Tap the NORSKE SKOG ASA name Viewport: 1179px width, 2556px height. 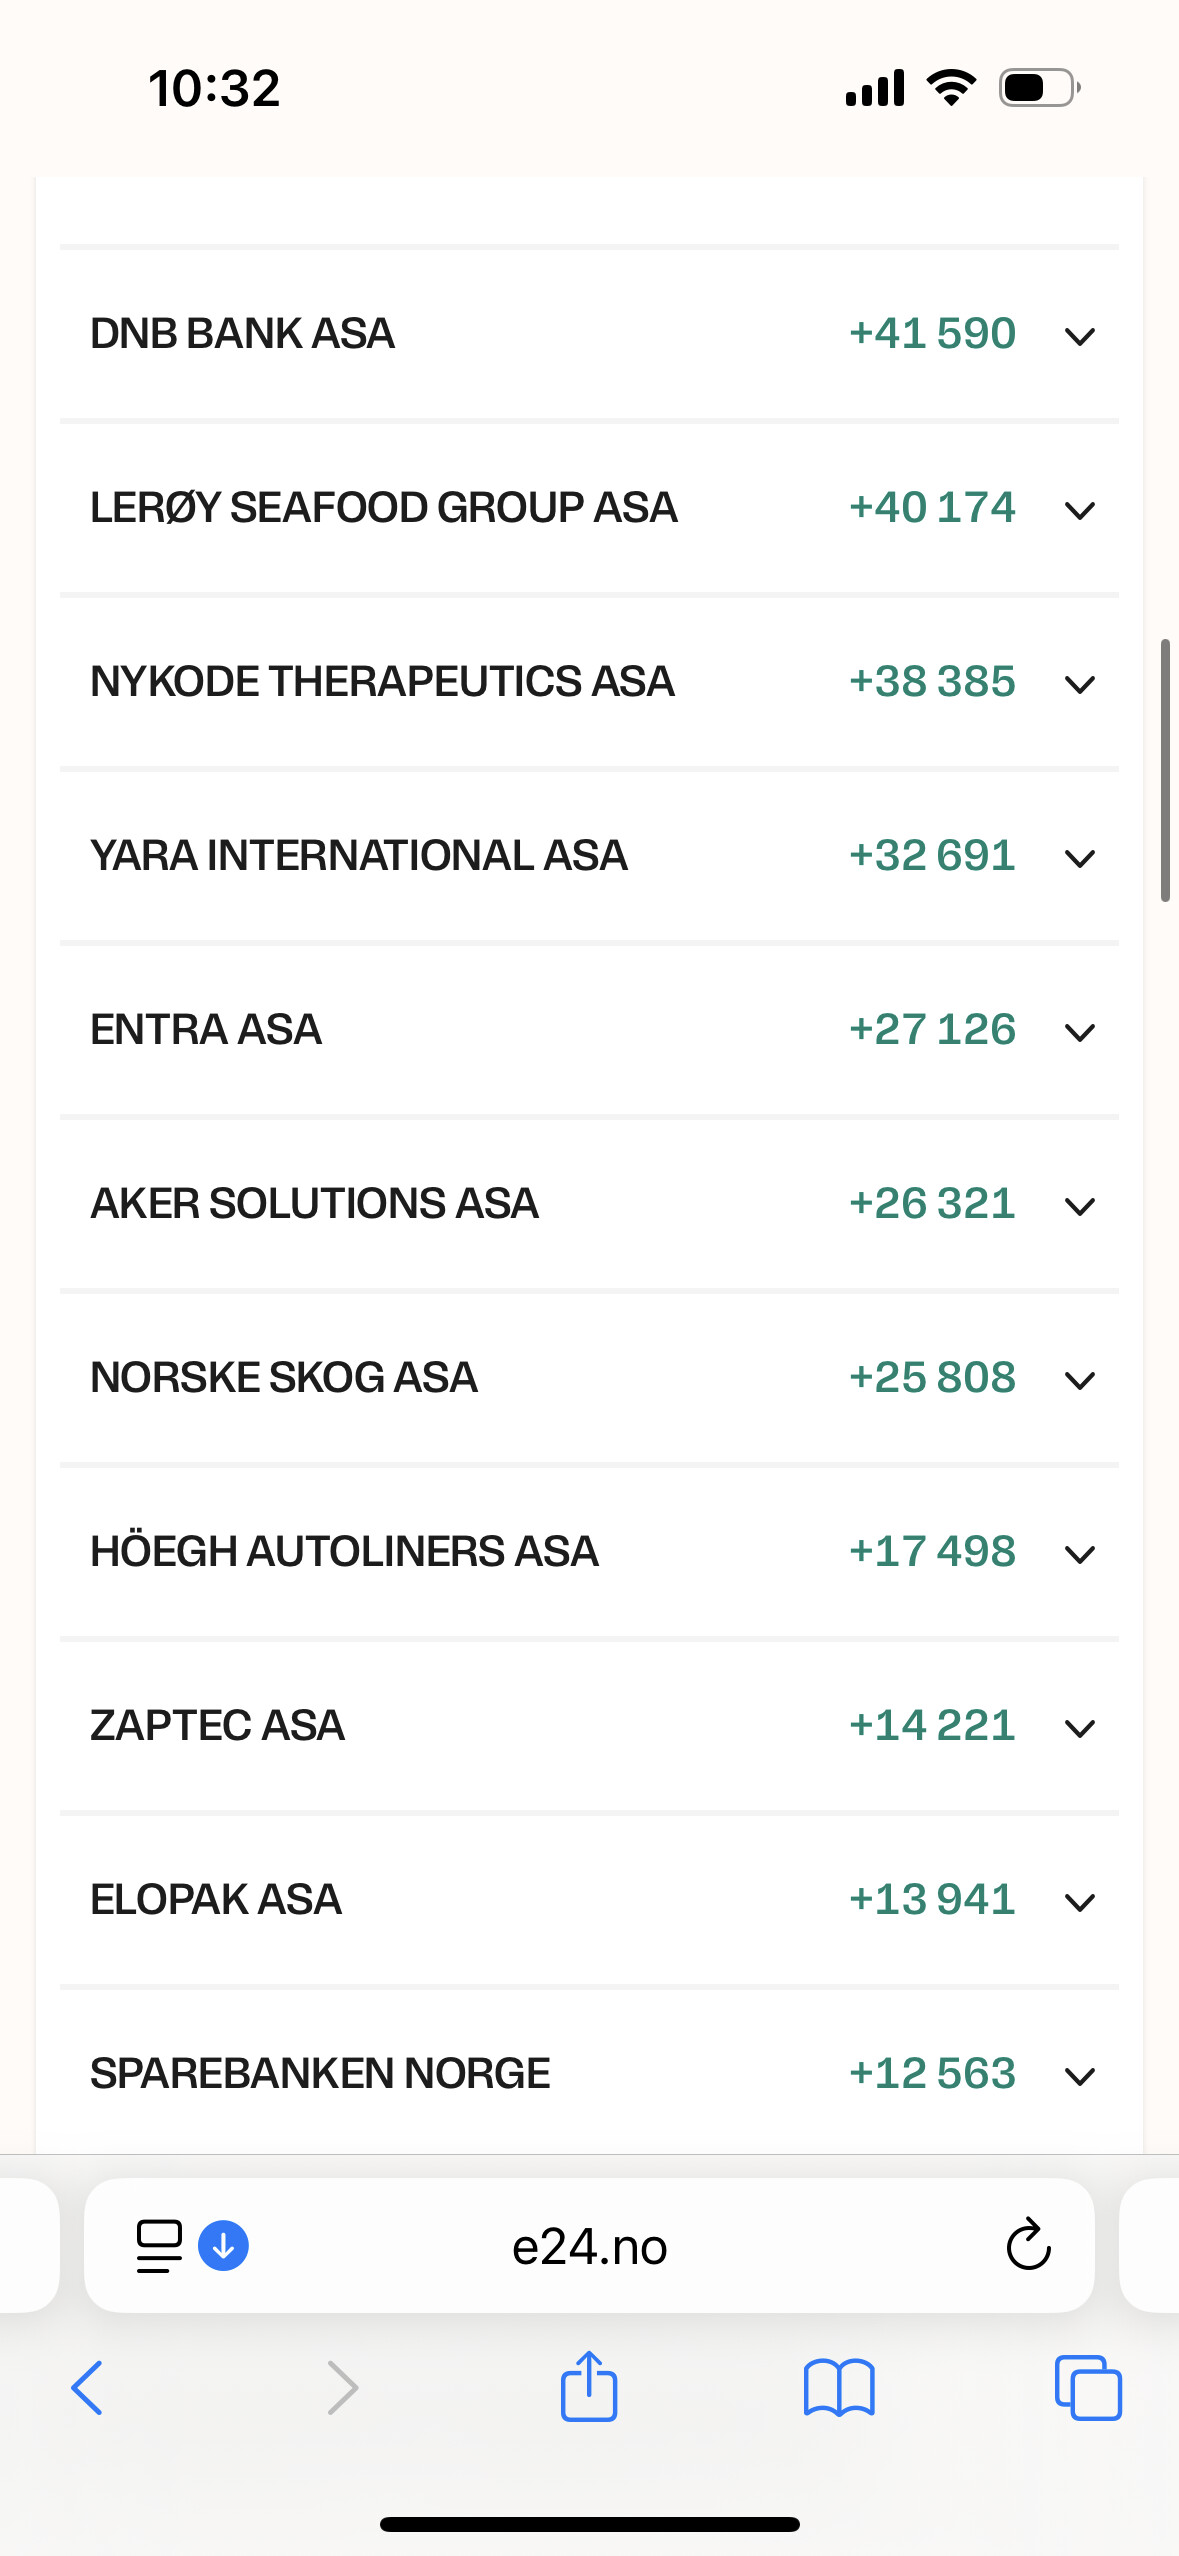[284, 1378]
